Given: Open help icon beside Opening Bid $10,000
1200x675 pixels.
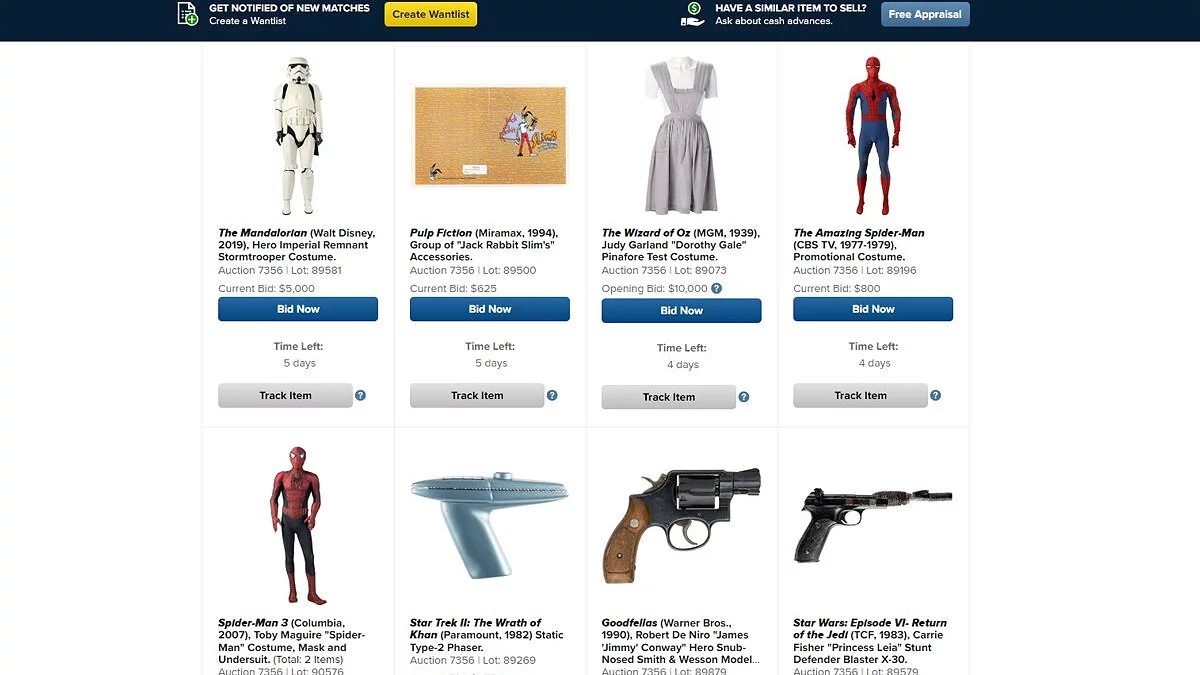Looking at the screenshot, I should pos(716,288).
